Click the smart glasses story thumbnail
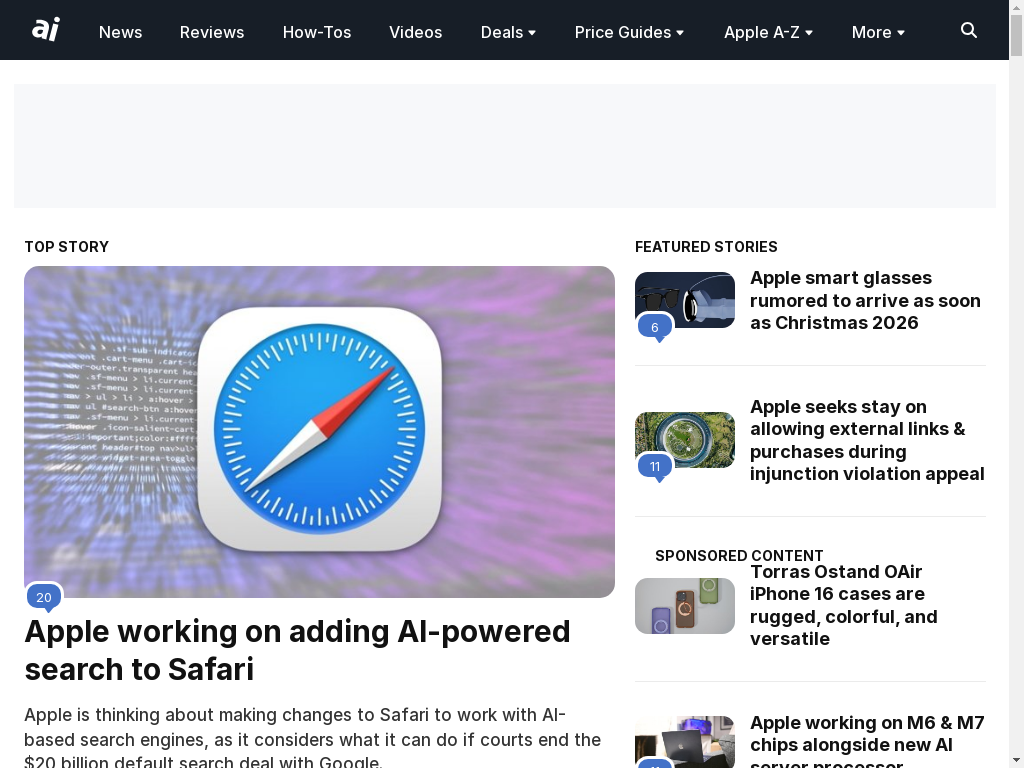This screenshot has height=768, width=1024. [x=685, y=300]
